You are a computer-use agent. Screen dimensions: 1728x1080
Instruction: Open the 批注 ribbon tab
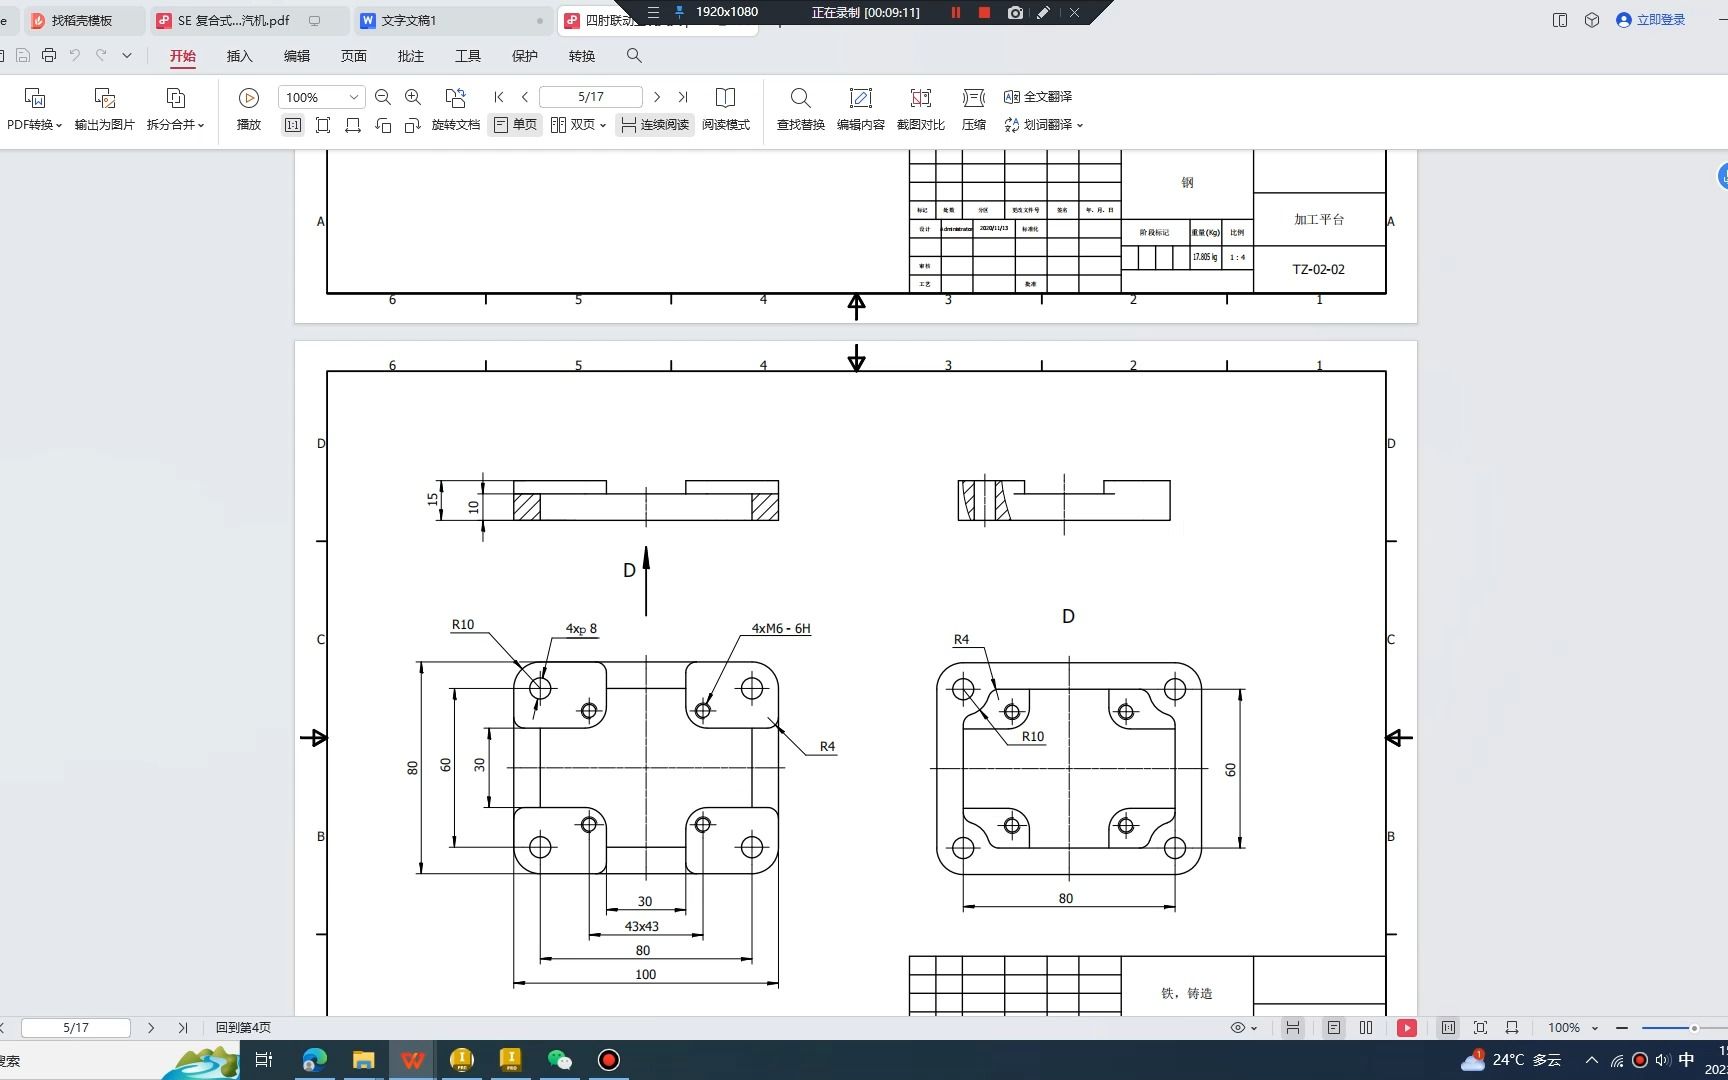point(411,56)
